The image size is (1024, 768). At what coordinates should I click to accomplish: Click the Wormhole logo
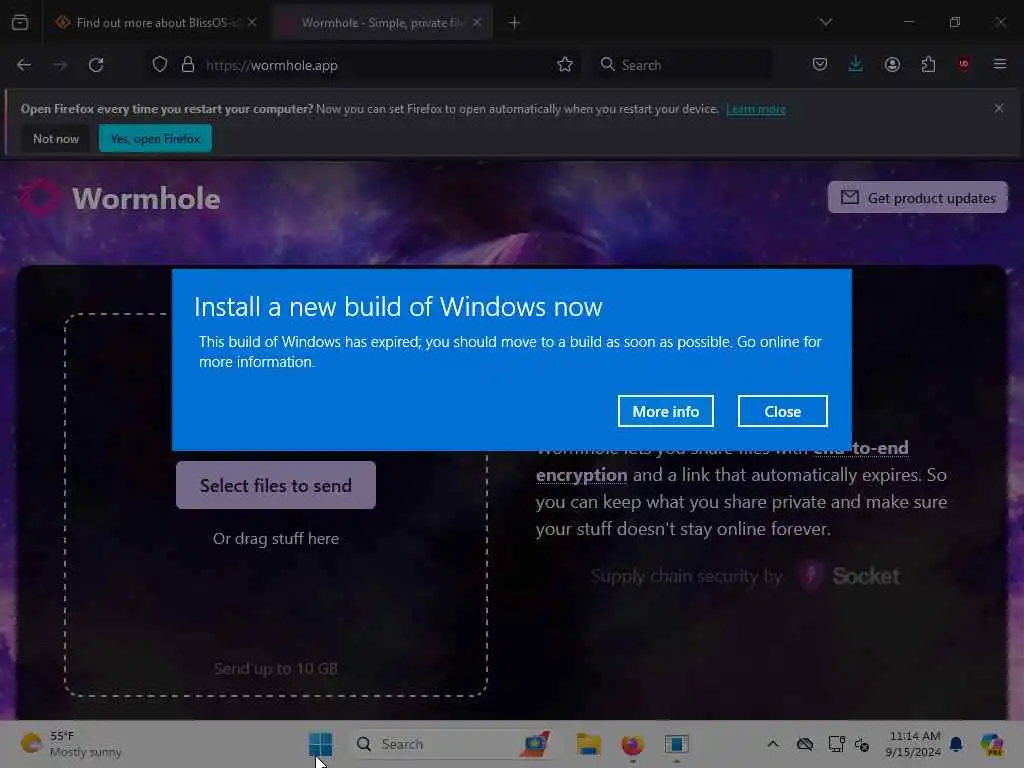click(120, 198)
